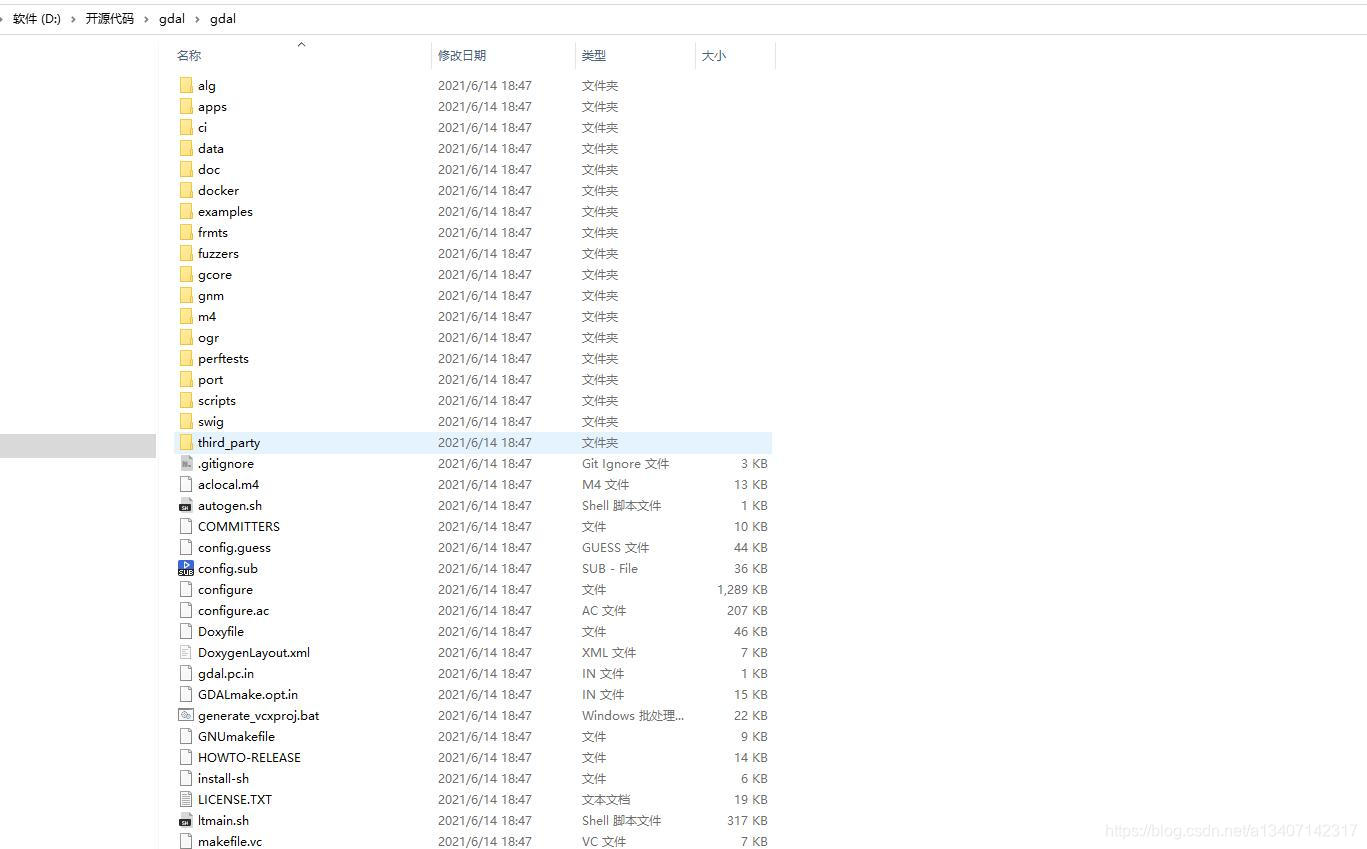Select the COMMITTERS file name
Viewport: 1367px width, 849px height.
[239, 527]
